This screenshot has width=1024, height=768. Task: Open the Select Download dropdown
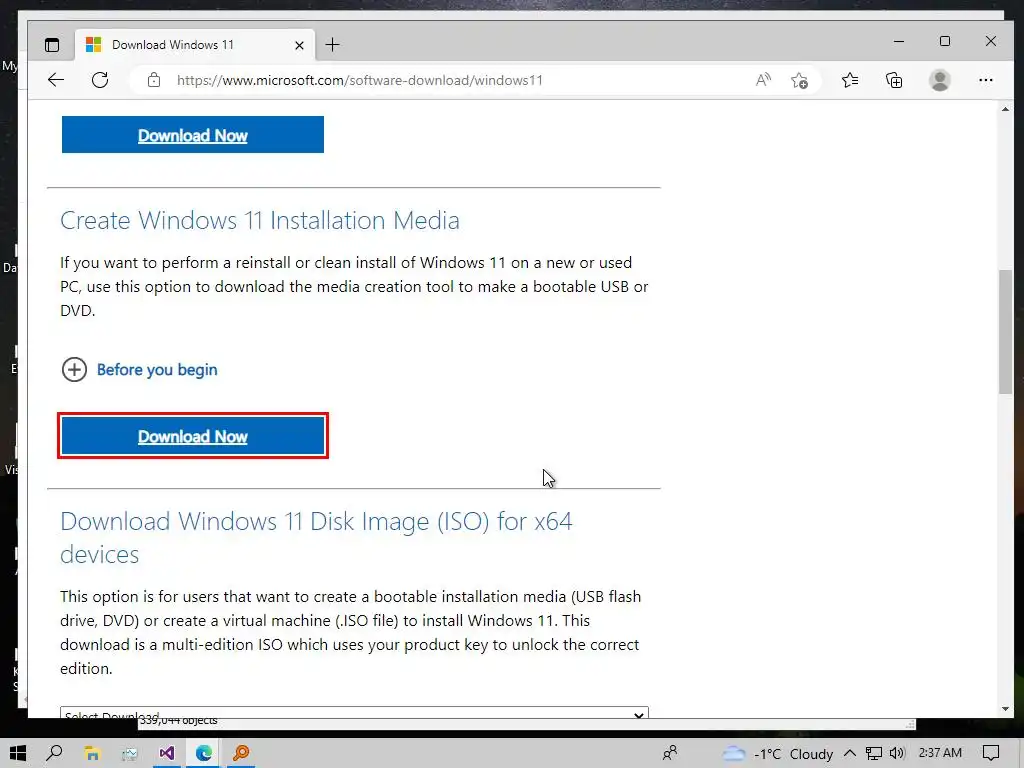point(354,712)
